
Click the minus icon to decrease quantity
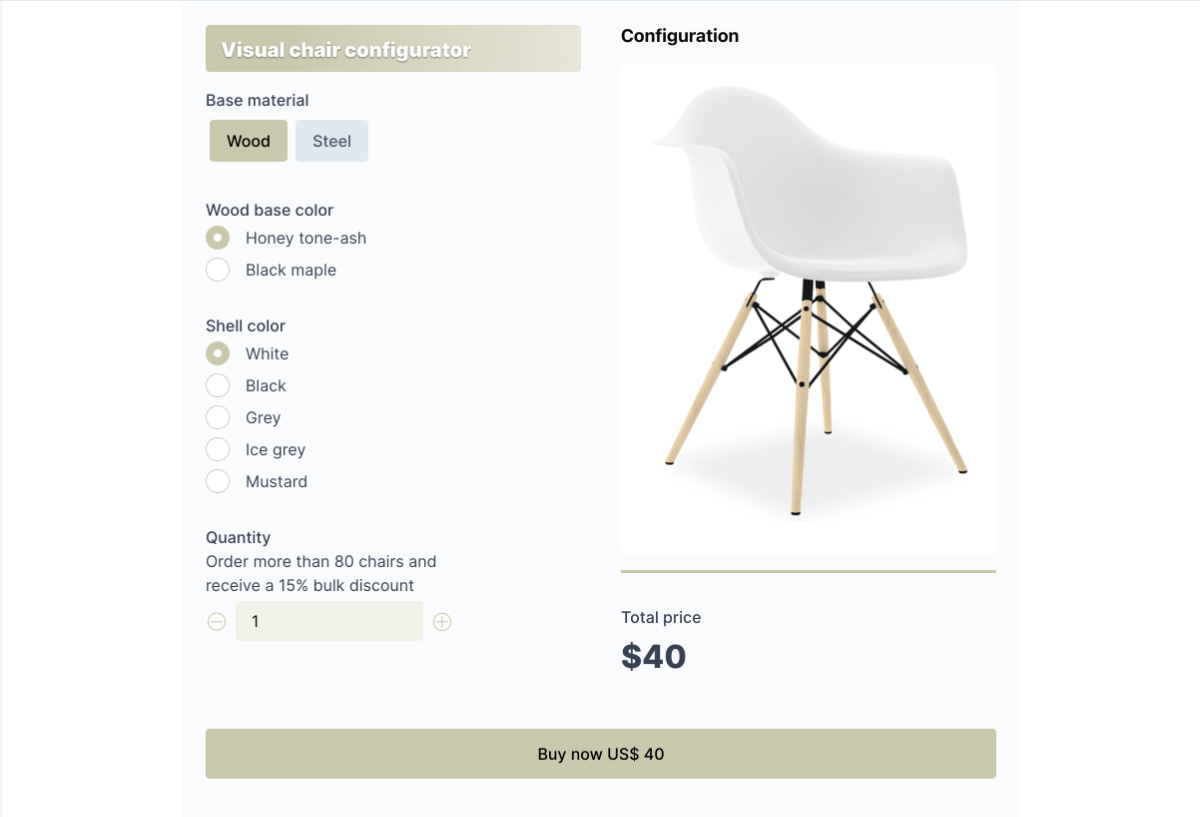click(217, 622)
